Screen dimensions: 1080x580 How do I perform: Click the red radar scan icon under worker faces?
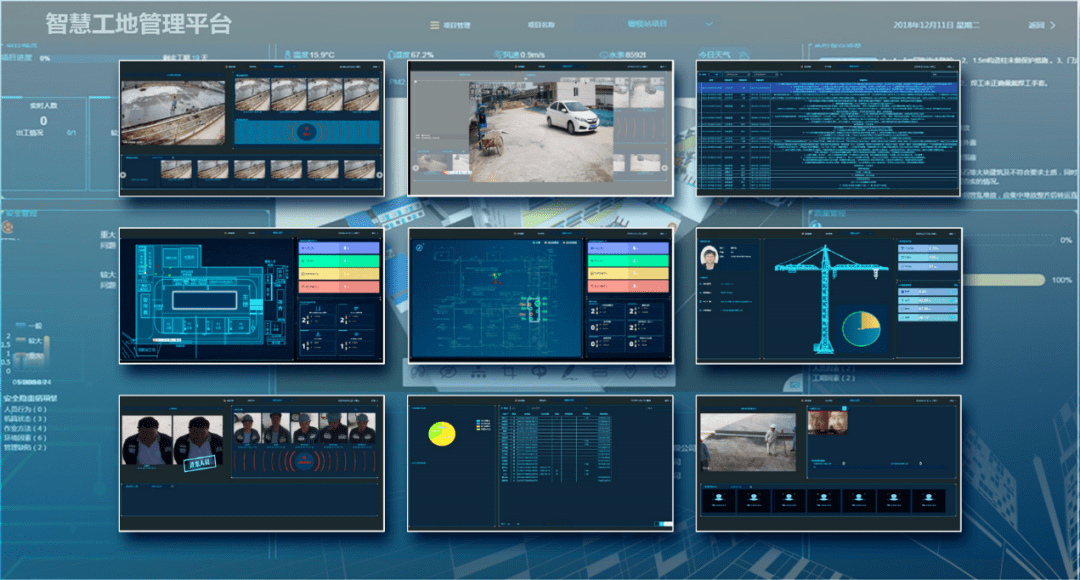click(305, 462)
